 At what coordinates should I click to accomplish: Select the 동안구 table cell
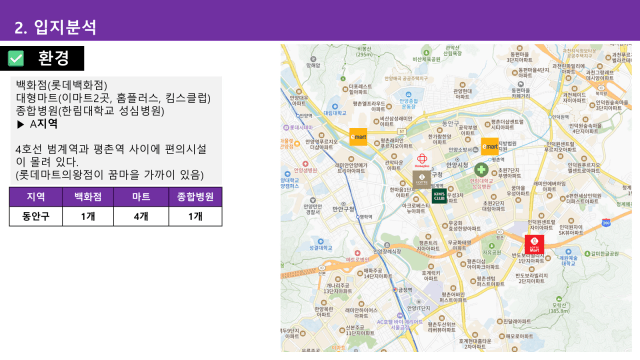point(36,216)
